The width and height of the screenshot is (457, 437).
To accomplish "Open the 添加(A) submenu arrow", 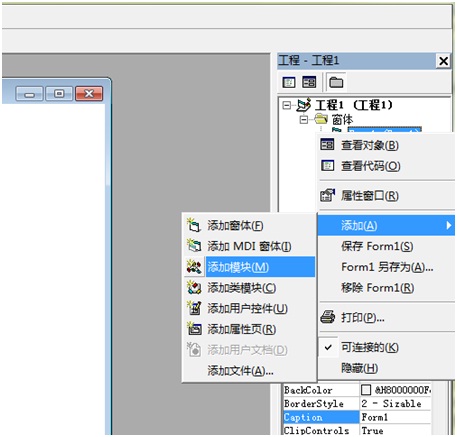I will click(x=449, y=226).
